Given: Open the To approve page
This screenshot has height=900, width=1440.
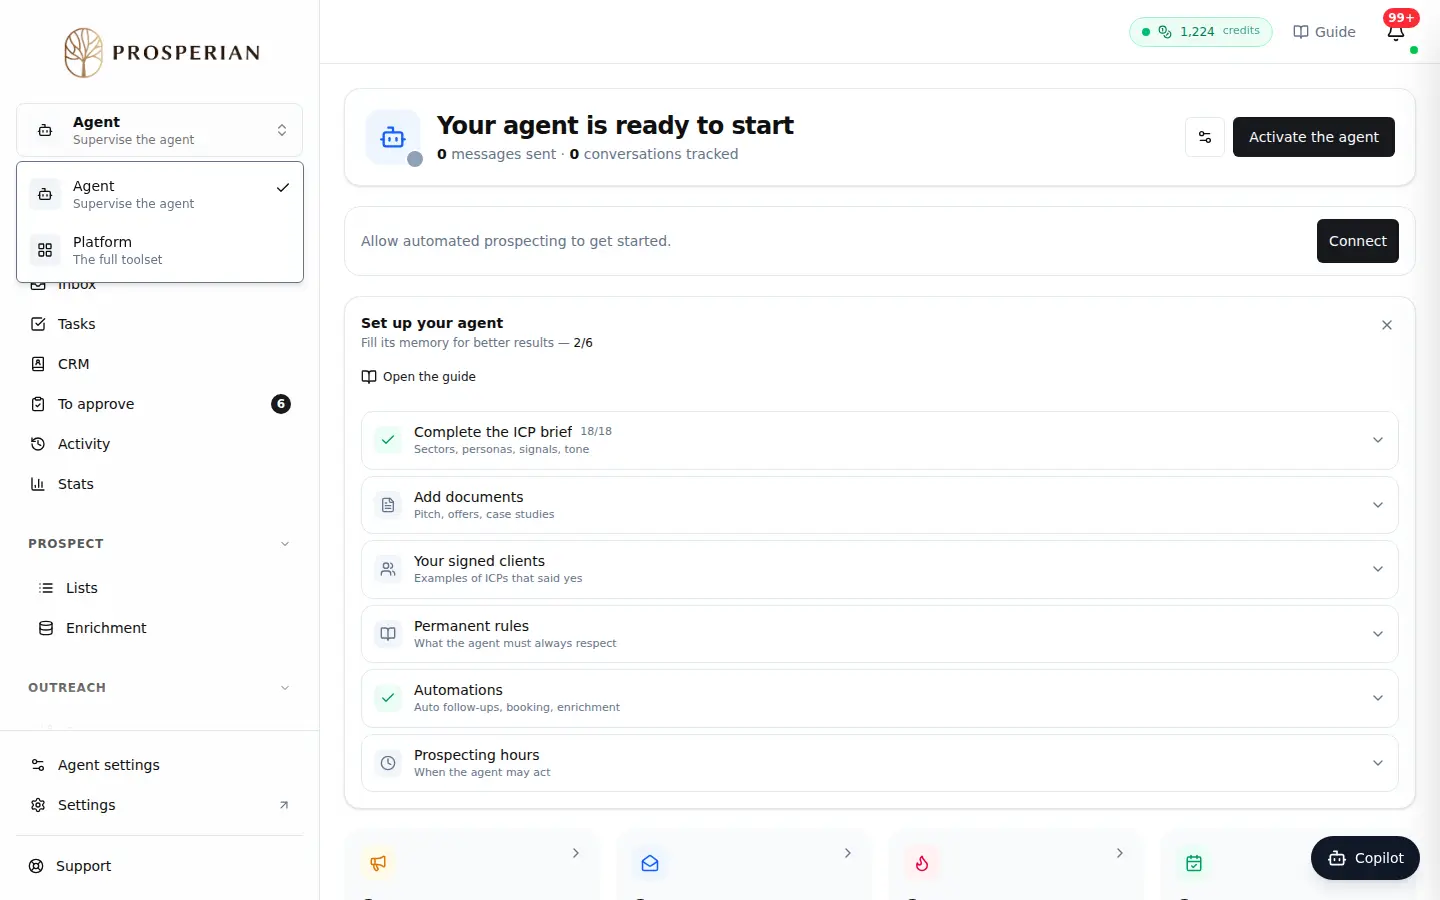Looking at the screenshot, I should pos(160,404).
